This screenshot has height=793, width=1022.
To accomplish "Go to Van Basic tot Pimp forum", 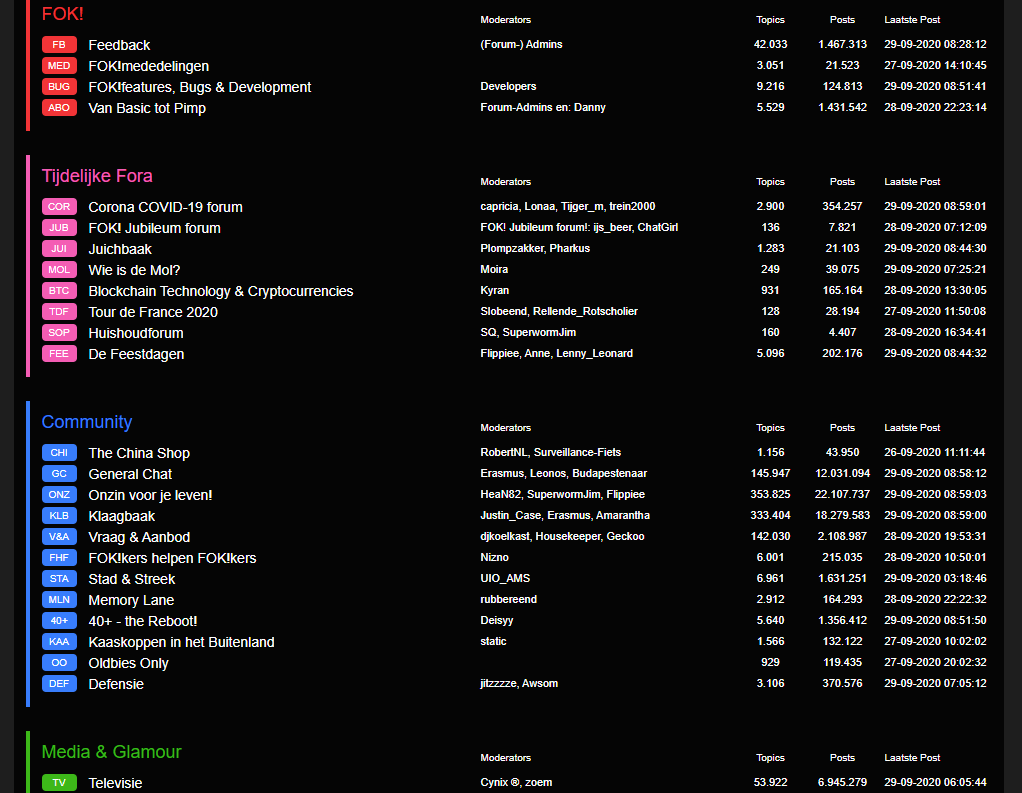I will click(147, 108).
